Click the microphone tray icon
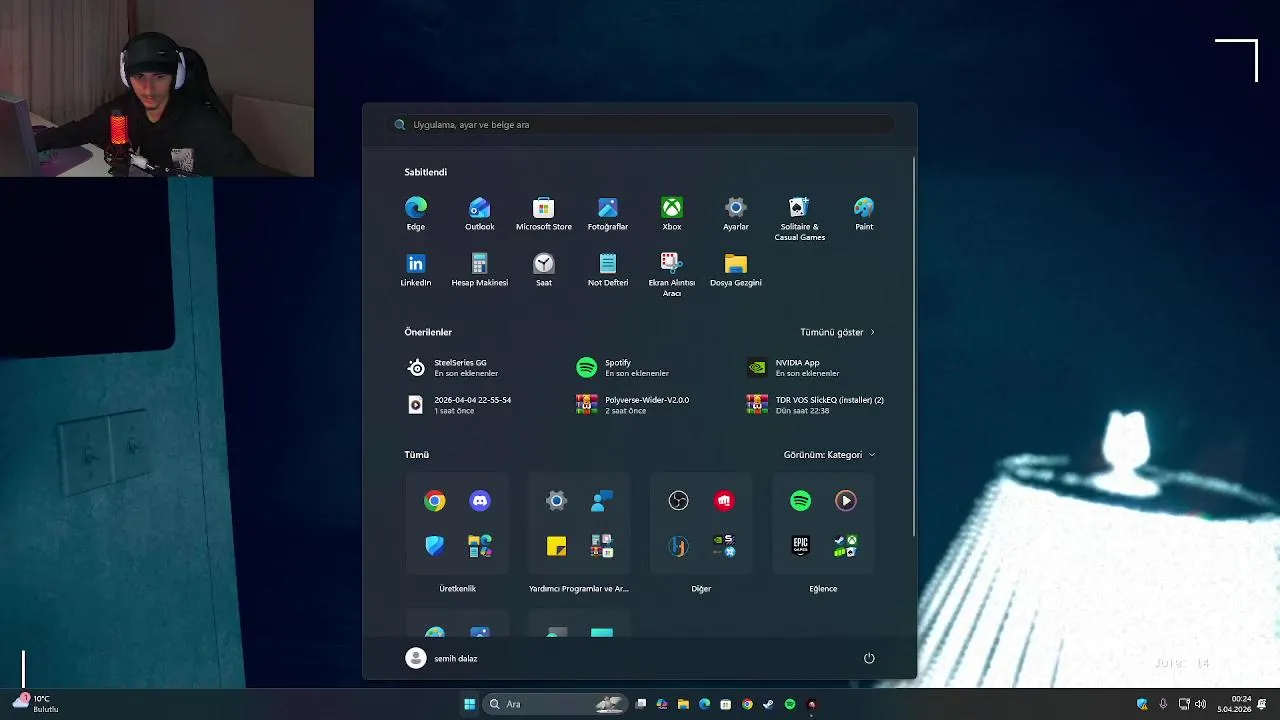Viewport: 1280px width, 720px height. coord(1163,704)
